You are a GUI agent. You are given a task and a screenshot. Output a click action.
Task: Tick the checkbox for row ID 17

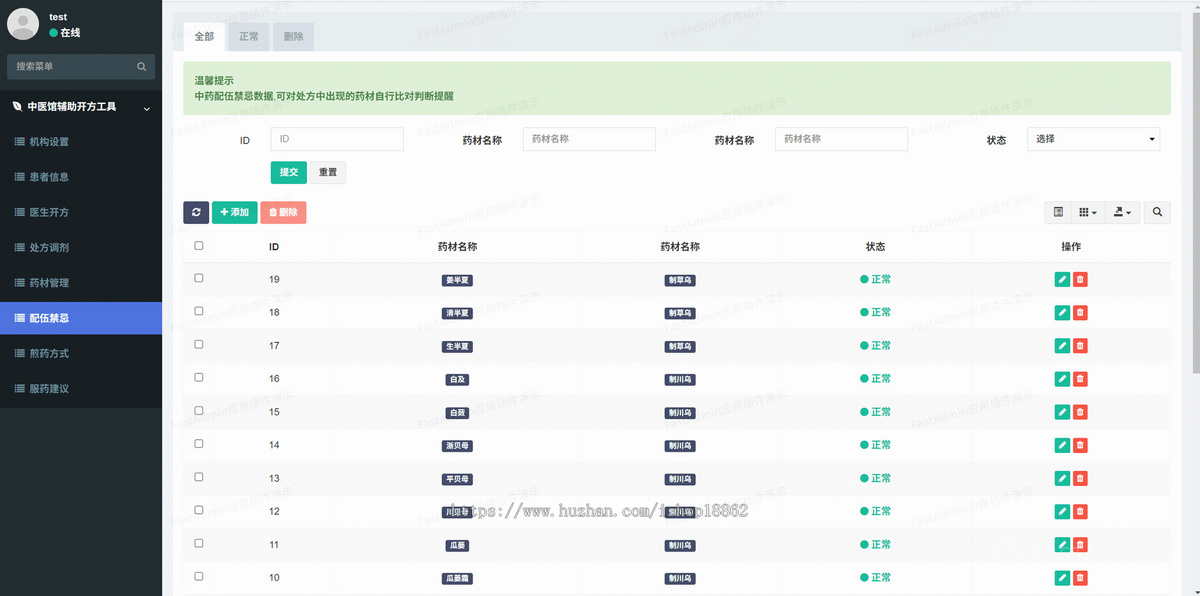199,344
